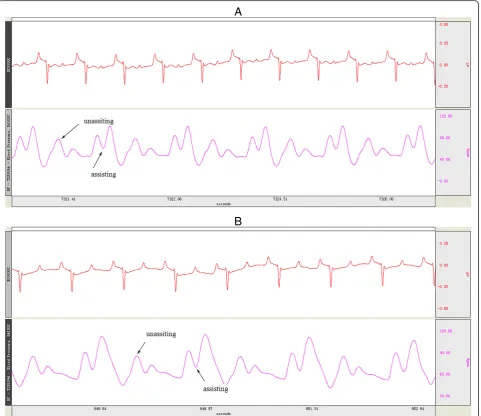Screen dimensions: 481x416
Task: Select the Blood Pressure channel label bar in panel B
Action: pos(8,362)
